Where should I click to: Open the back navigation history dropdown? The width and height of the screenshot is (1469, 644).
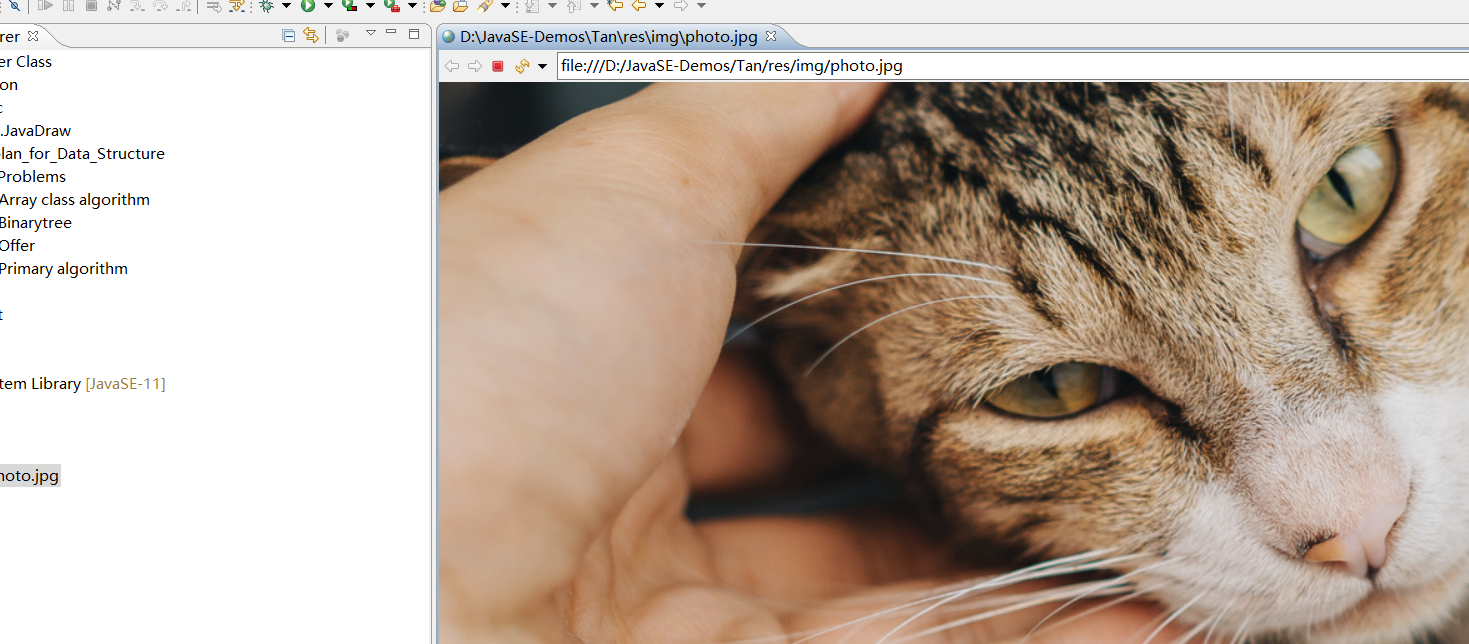pos(659,6)
